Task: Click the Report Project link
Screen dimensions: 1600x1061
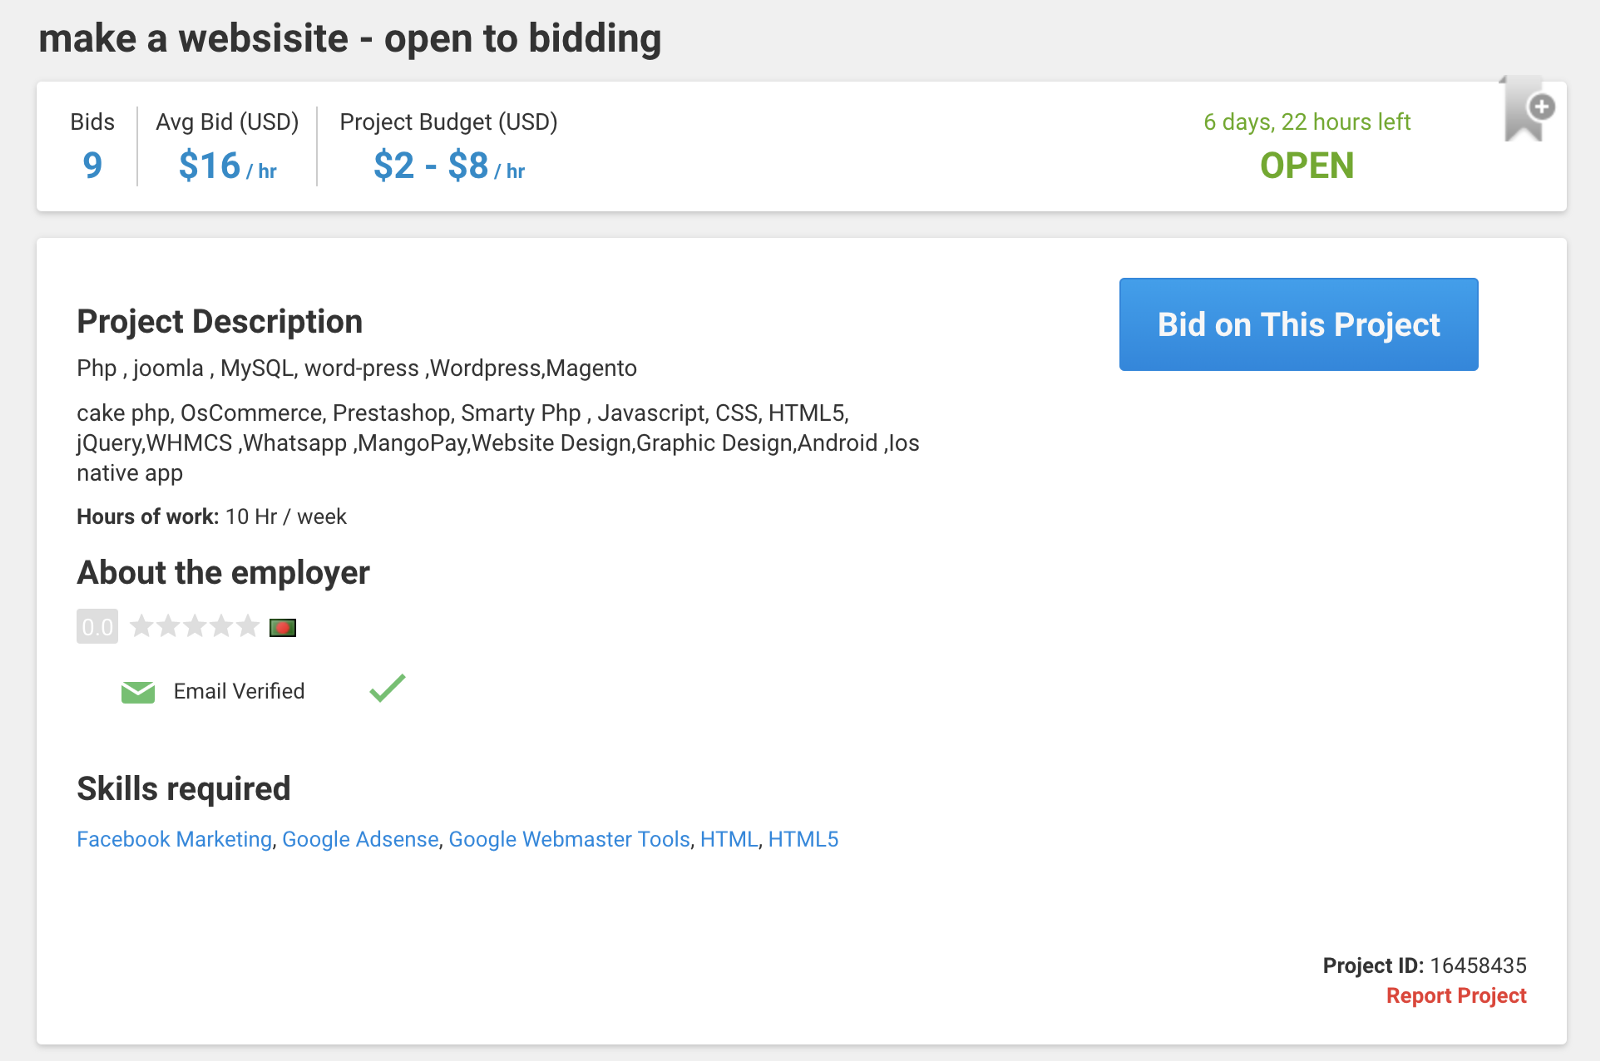Action: coord(1456,996)
